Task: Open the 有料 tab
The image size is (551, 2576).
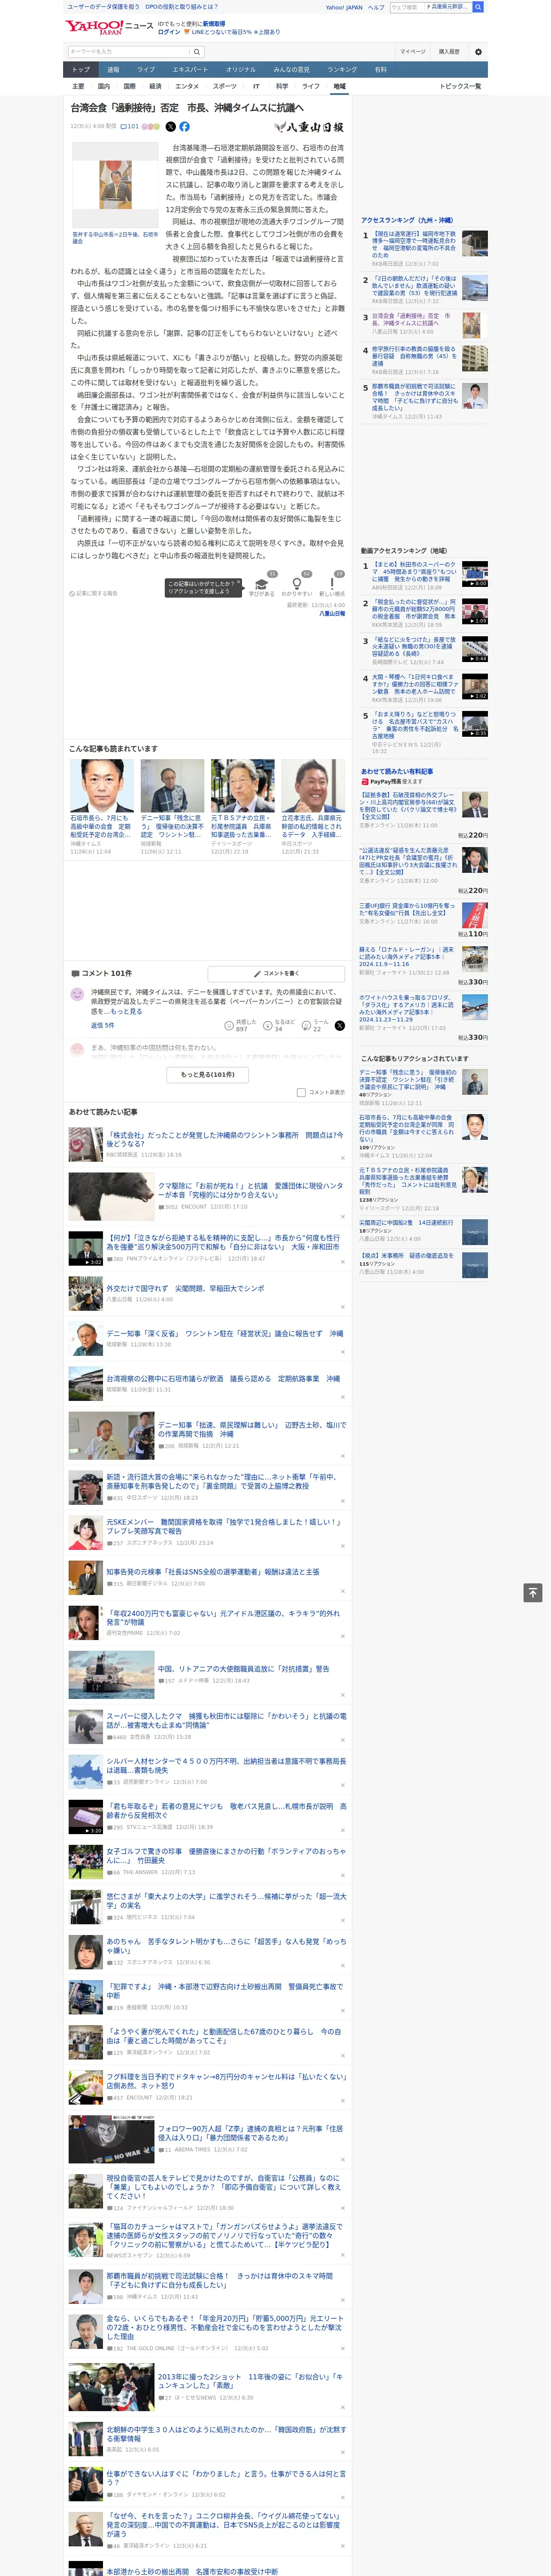Action: 380,70
